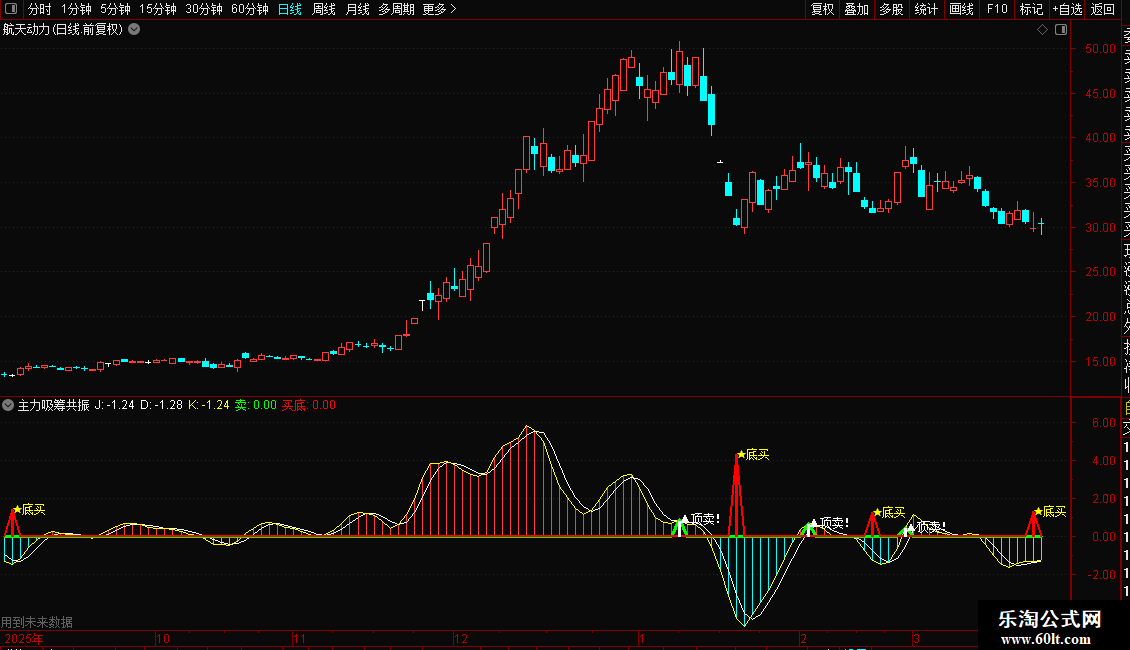Select the 30分钟 period tab

point(204,9)
